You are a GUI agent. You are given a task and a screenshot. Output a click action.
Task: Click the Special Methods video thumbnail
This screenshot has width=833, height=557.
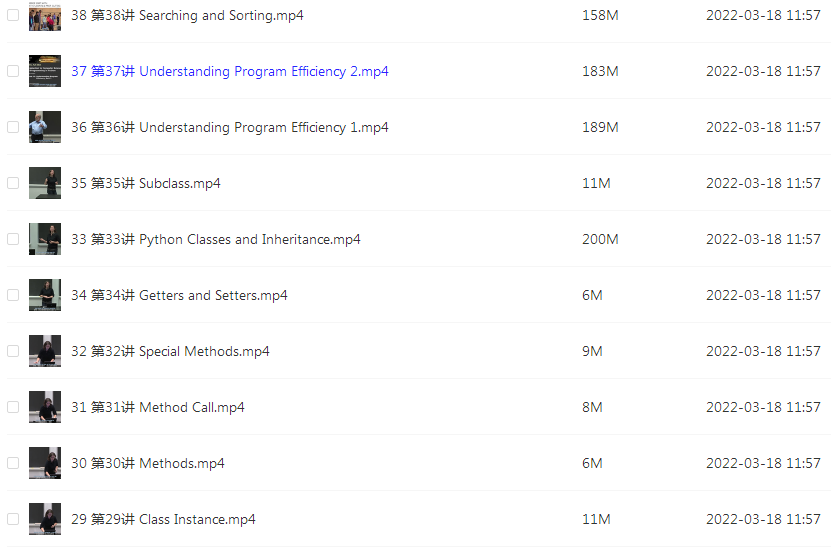45,351
